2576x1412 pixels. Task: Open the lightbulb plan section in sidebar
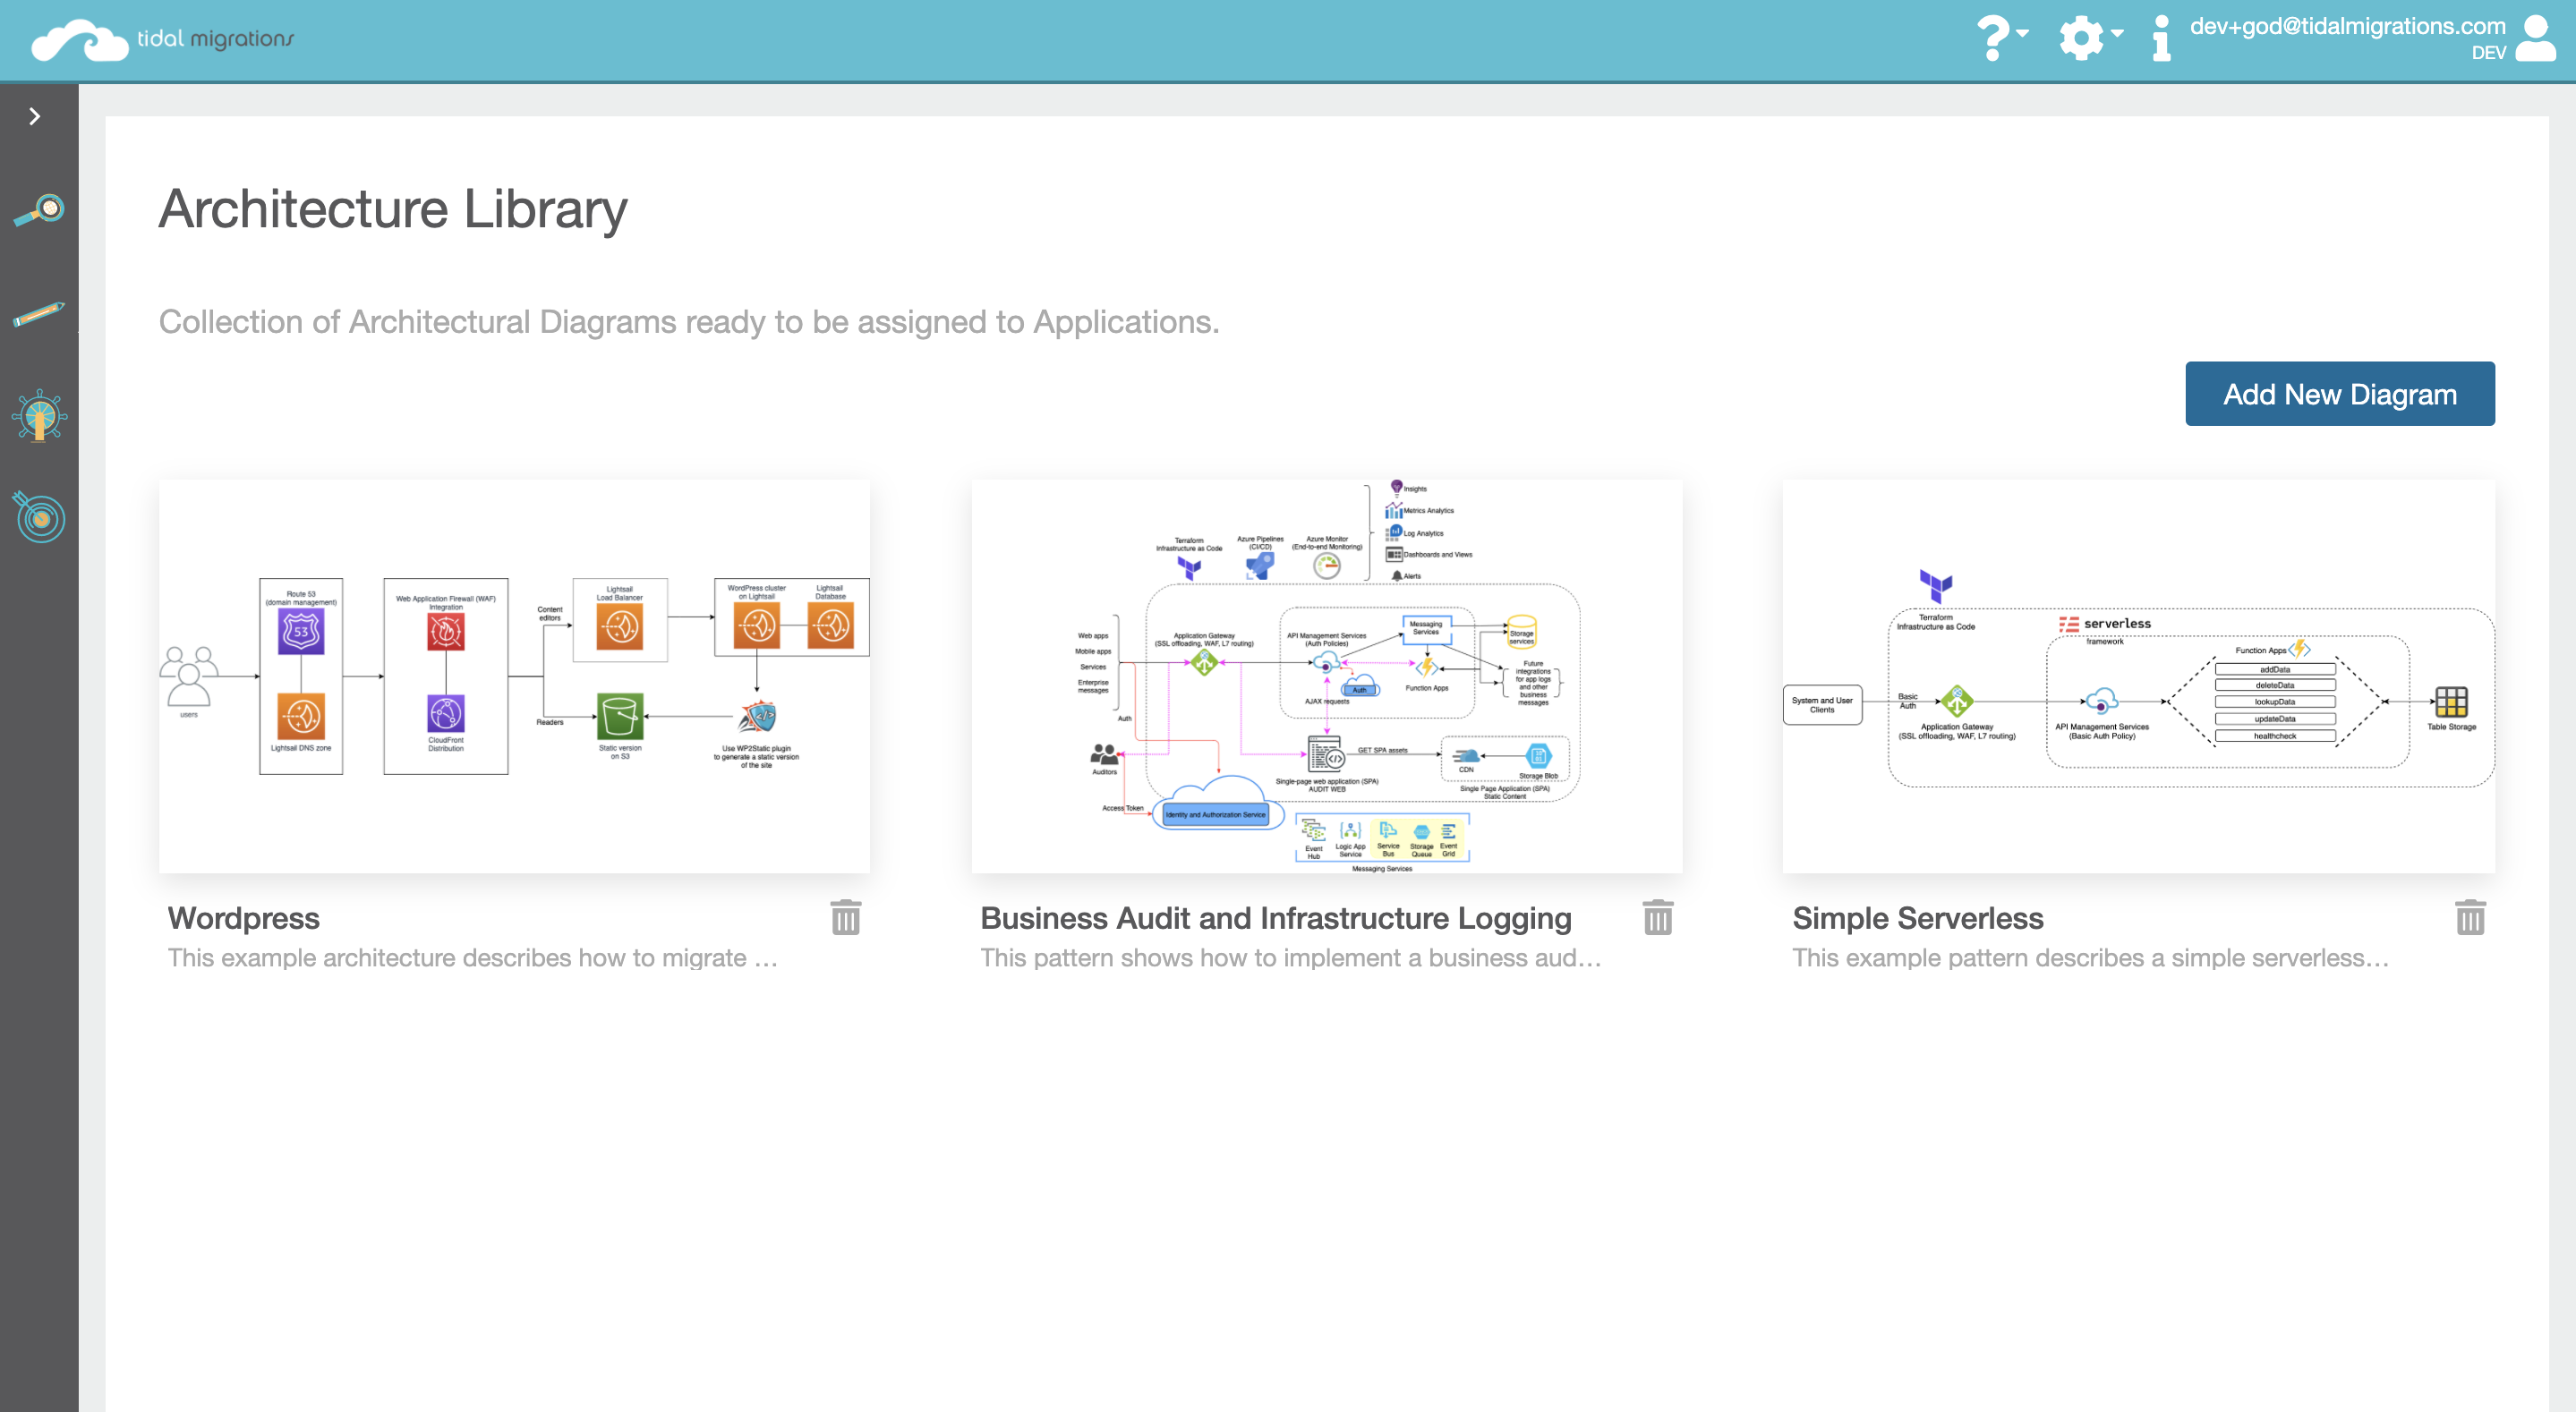pos(39,415)
